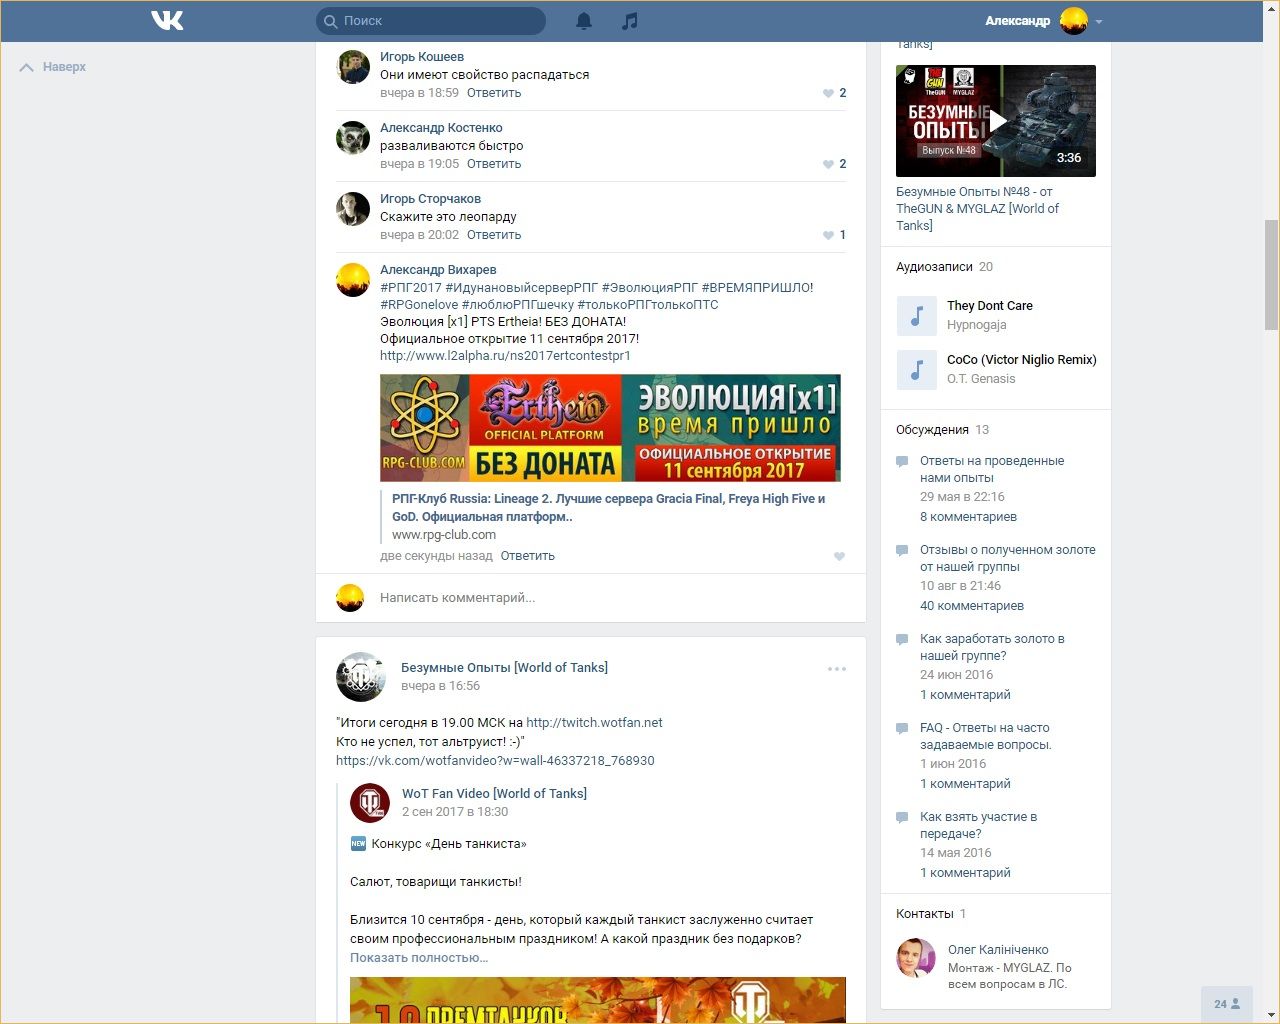Viewport: 1280px width, 1024px height.
Task: Open repost date 2 сен 2017 в 18:30
Action: pos(455,812)
